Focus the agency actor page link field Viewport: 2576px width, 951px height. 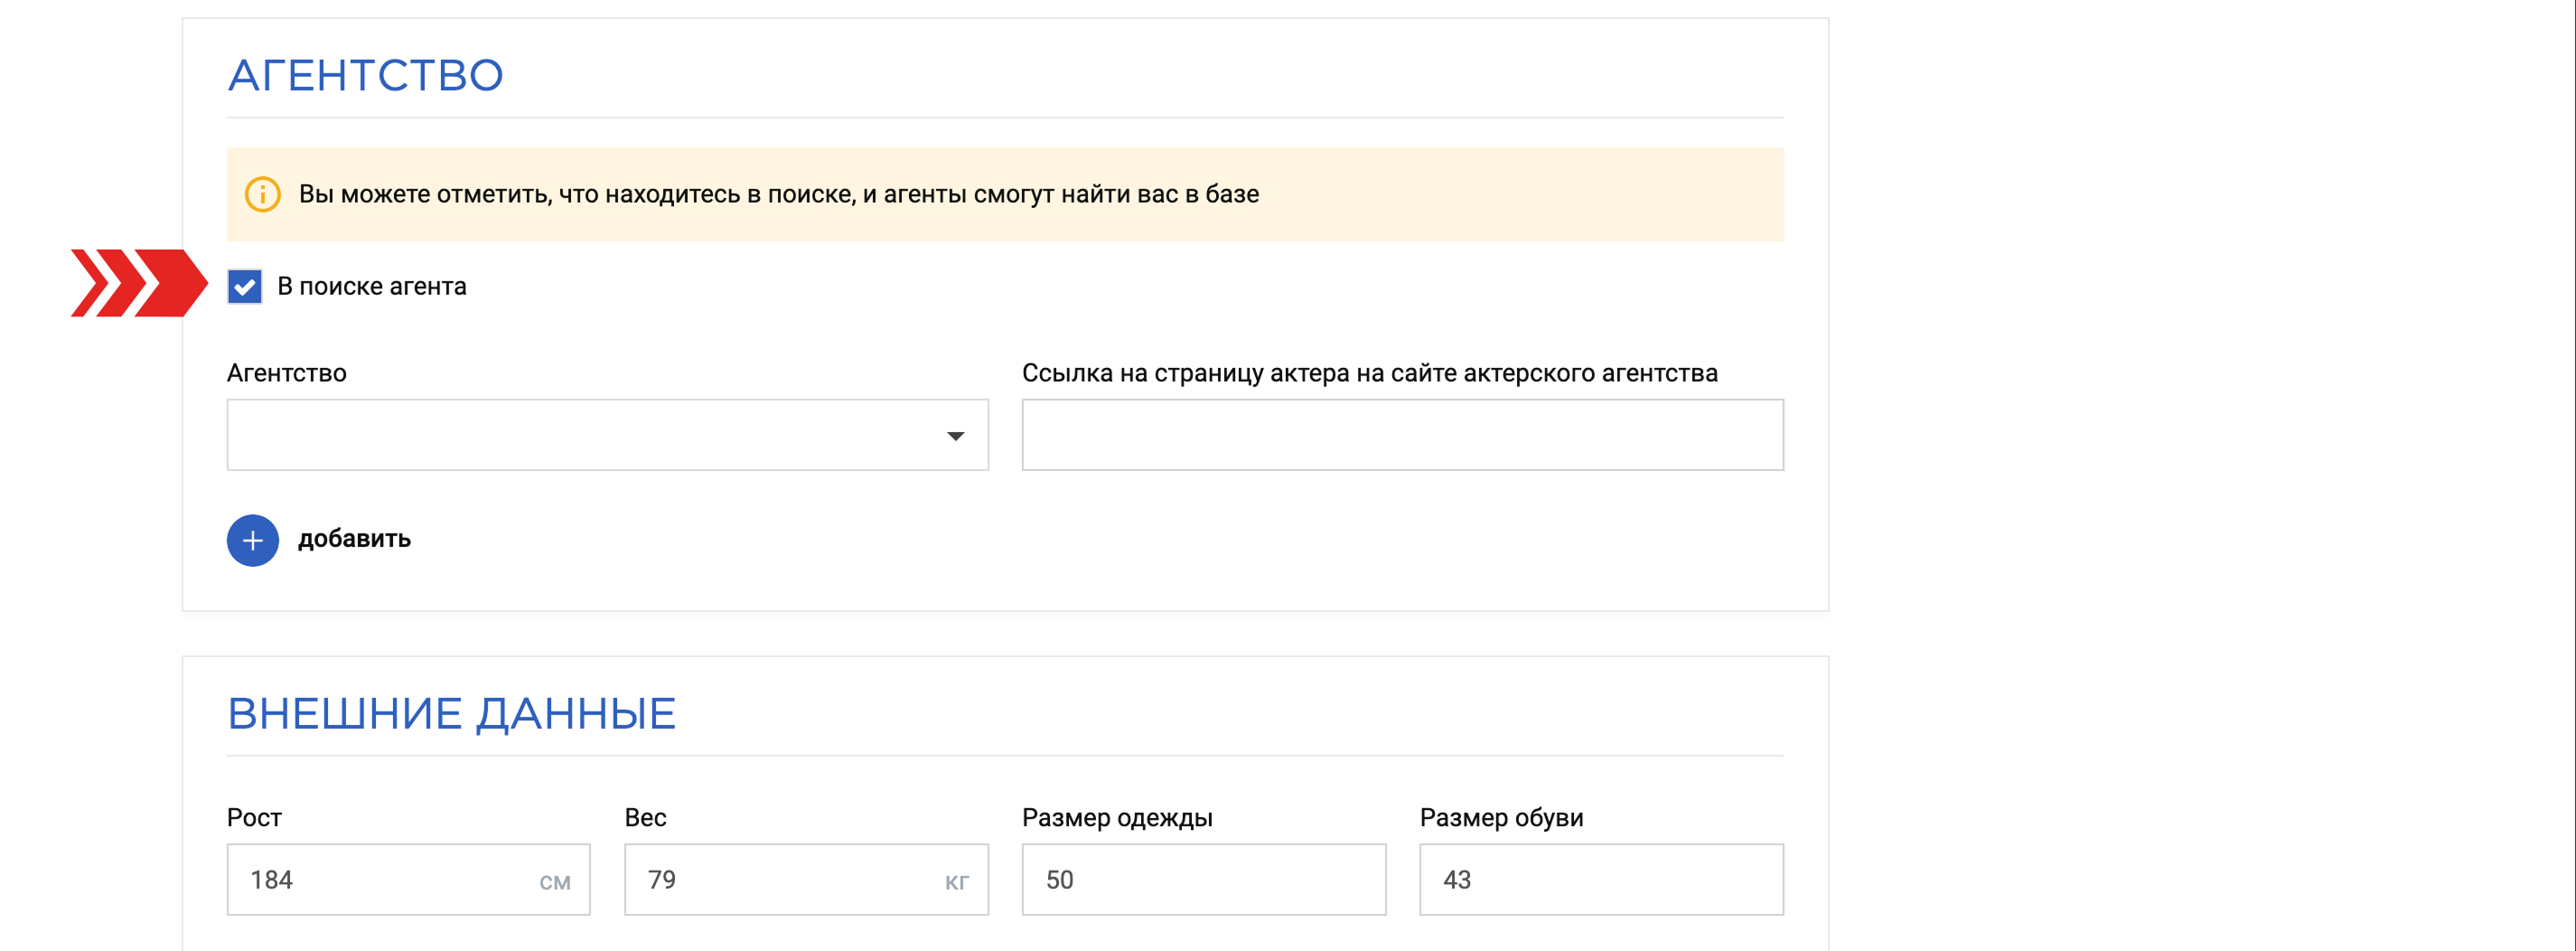[x=1402, y=435]
